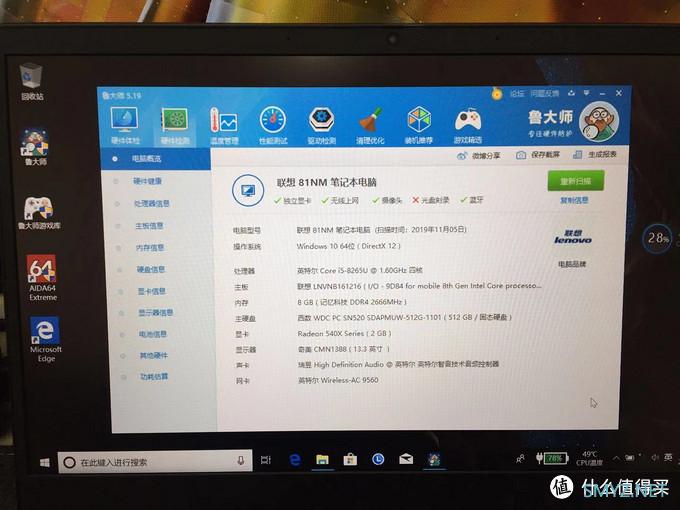Screen dimensions: 680x510
Task: Click green 重新扫描 rescan button
Action: (575, 181)
